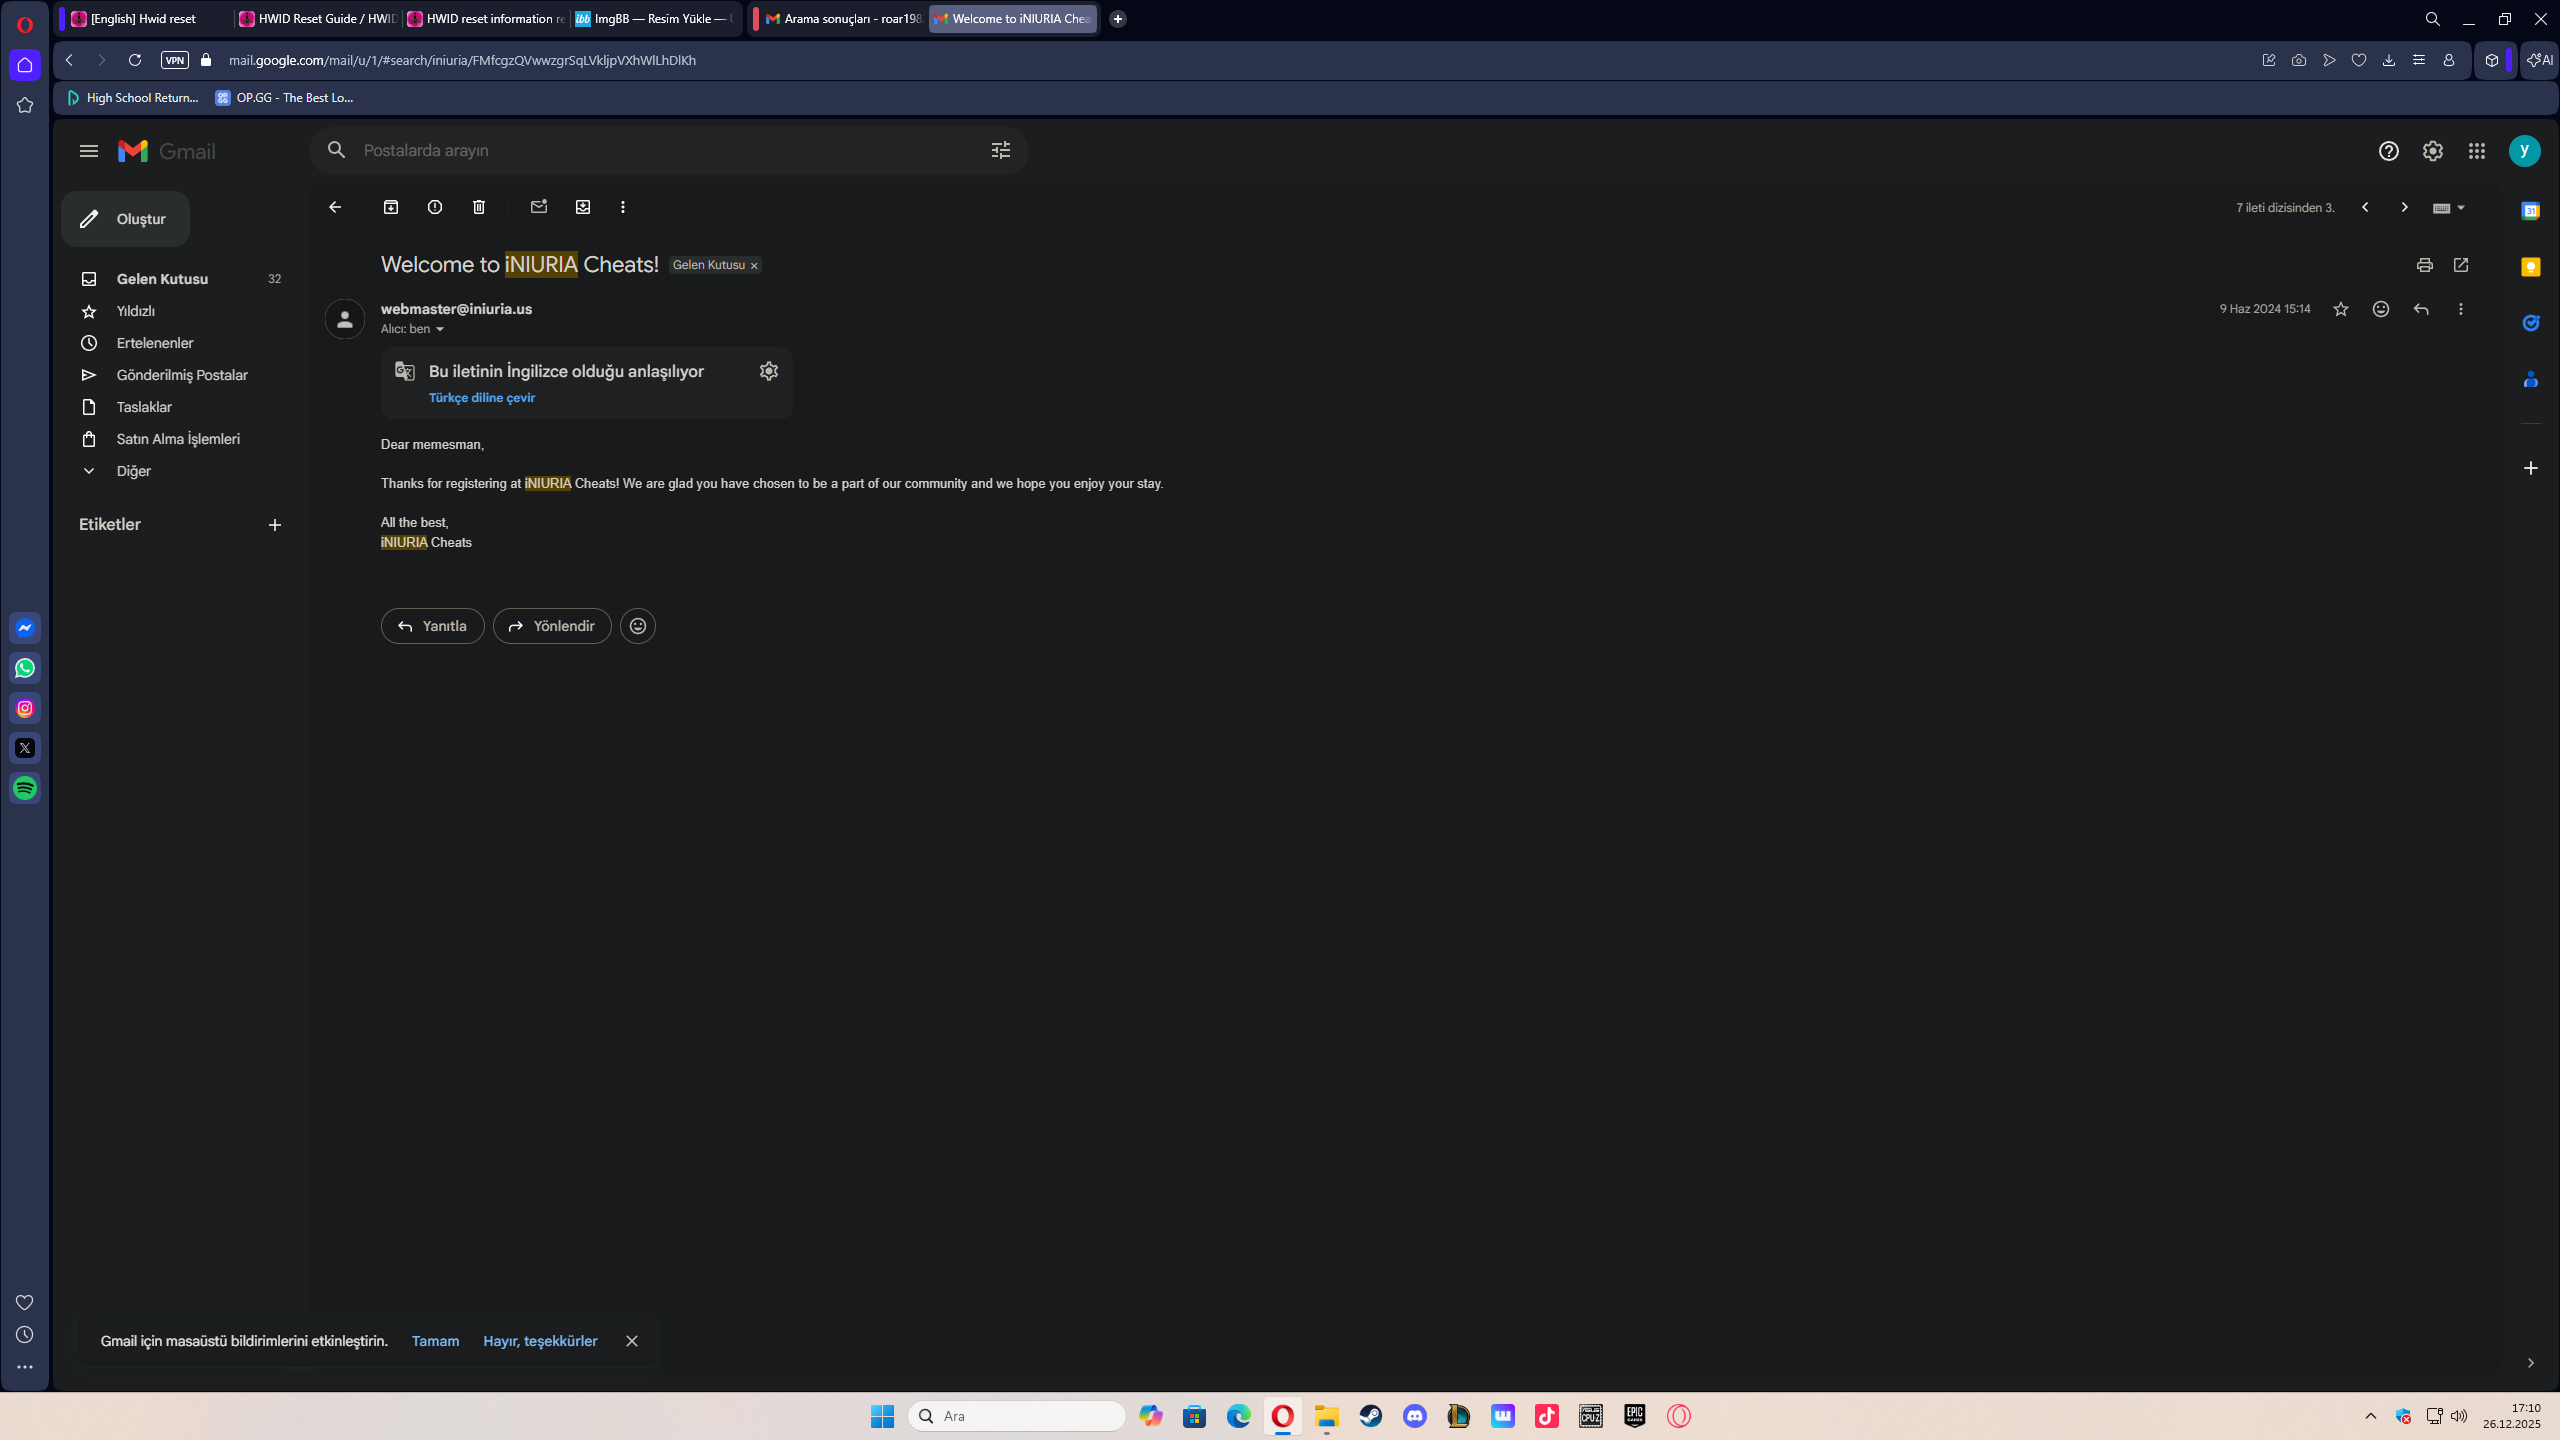The width and height of the screenshot is (2560, 1440).
Task: Open Gmail main menu hamburger icon
Action: pos(89,151)
